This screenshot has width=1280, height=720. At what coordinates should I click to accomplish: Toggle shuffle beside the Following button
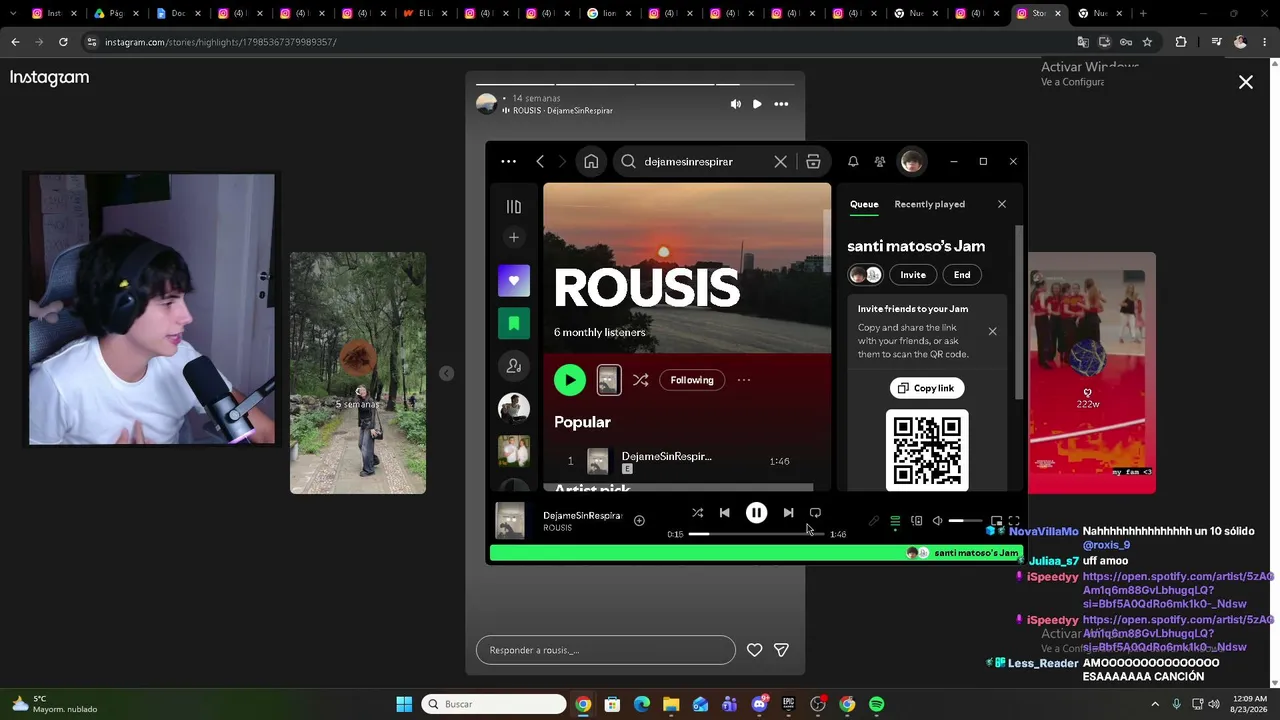coord(641,380)
